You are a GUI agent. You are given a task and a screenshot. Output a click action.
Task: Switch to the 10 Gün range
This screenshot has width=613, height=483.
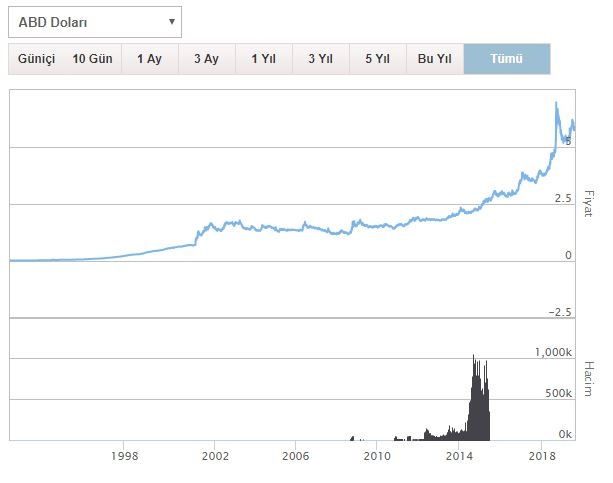click(92, 58)
